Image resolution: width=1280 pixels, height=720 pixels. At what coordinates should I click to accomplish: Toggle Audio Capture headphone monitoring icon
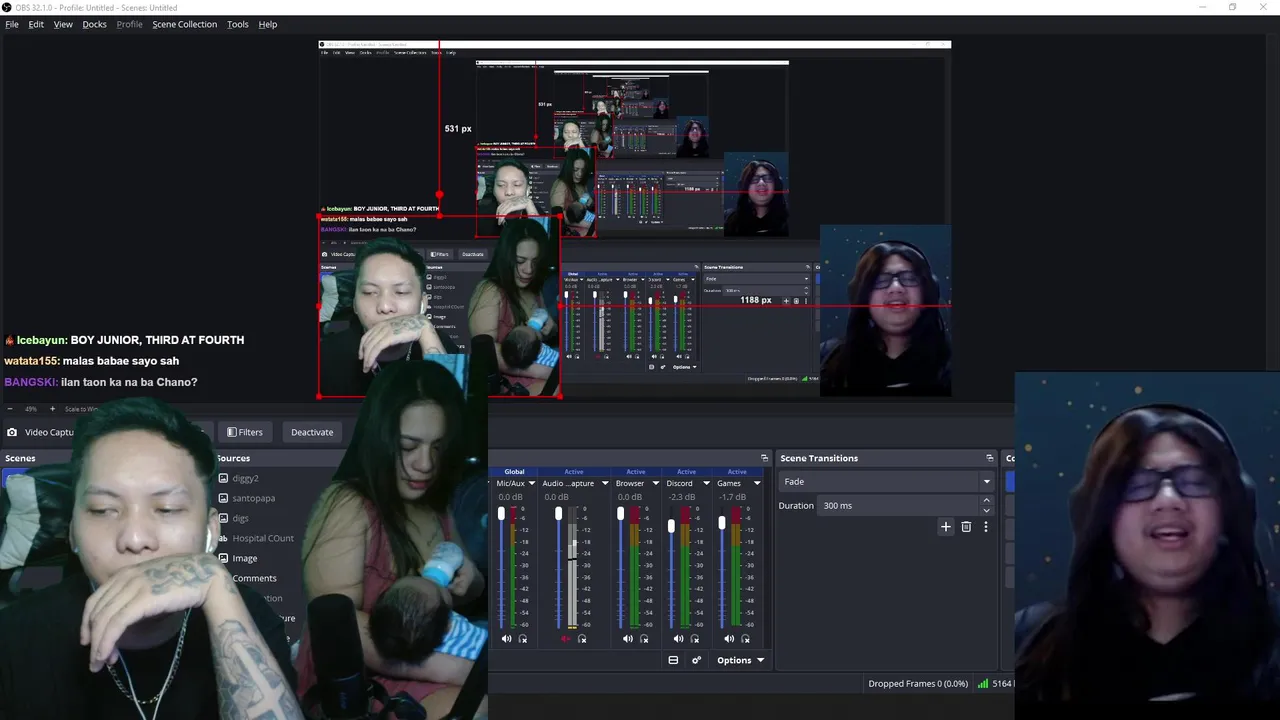pos(582,639)
